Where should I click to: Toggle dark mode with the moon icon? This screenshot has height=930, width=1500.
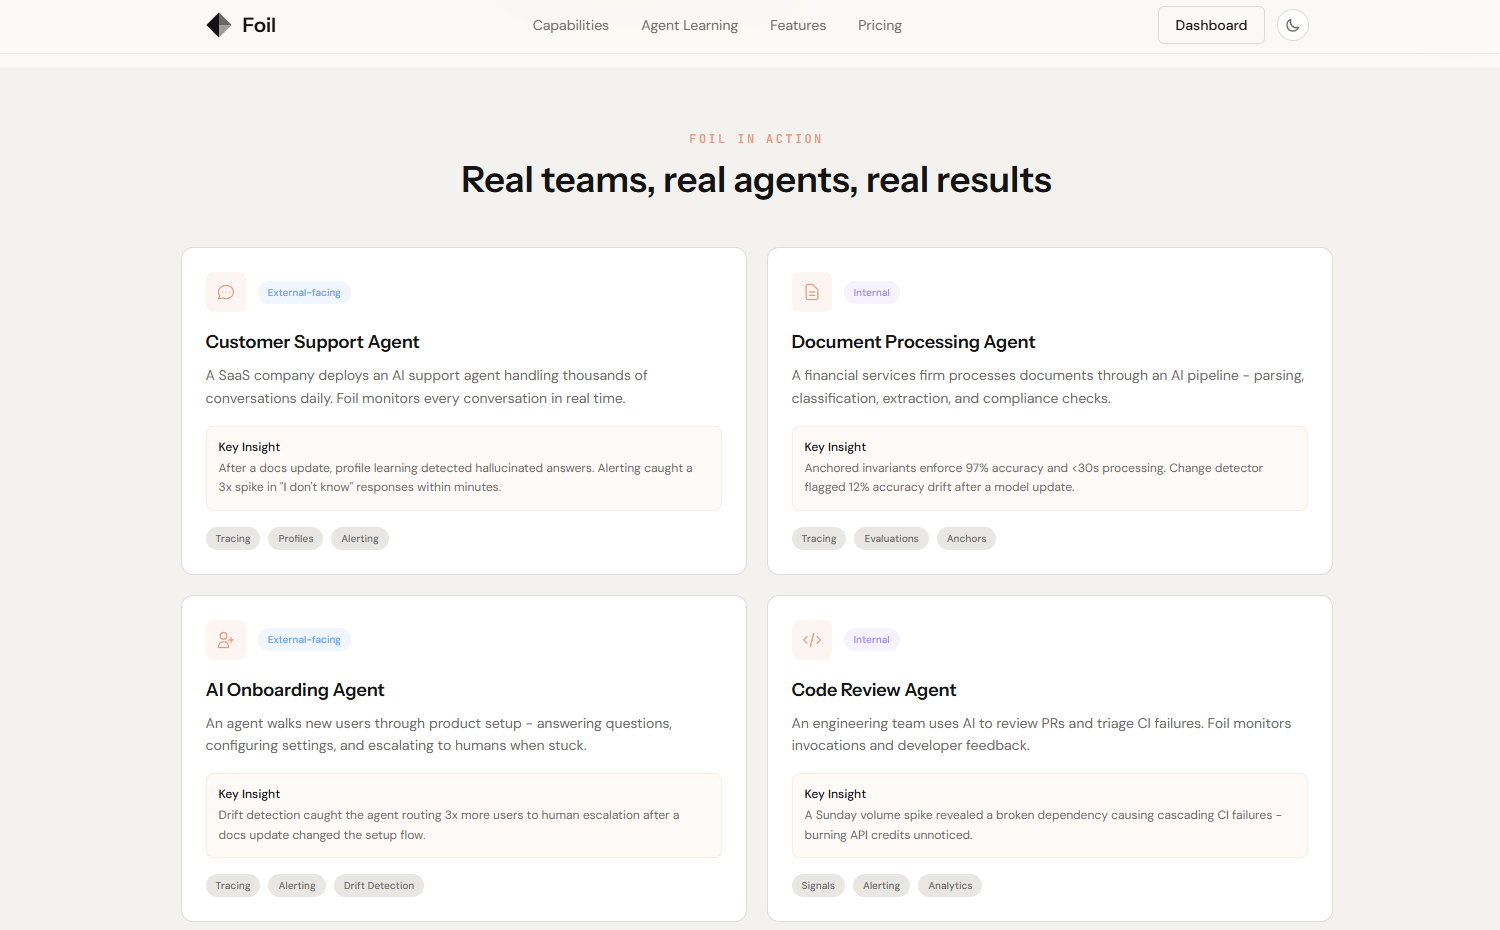coord(1293,25)
